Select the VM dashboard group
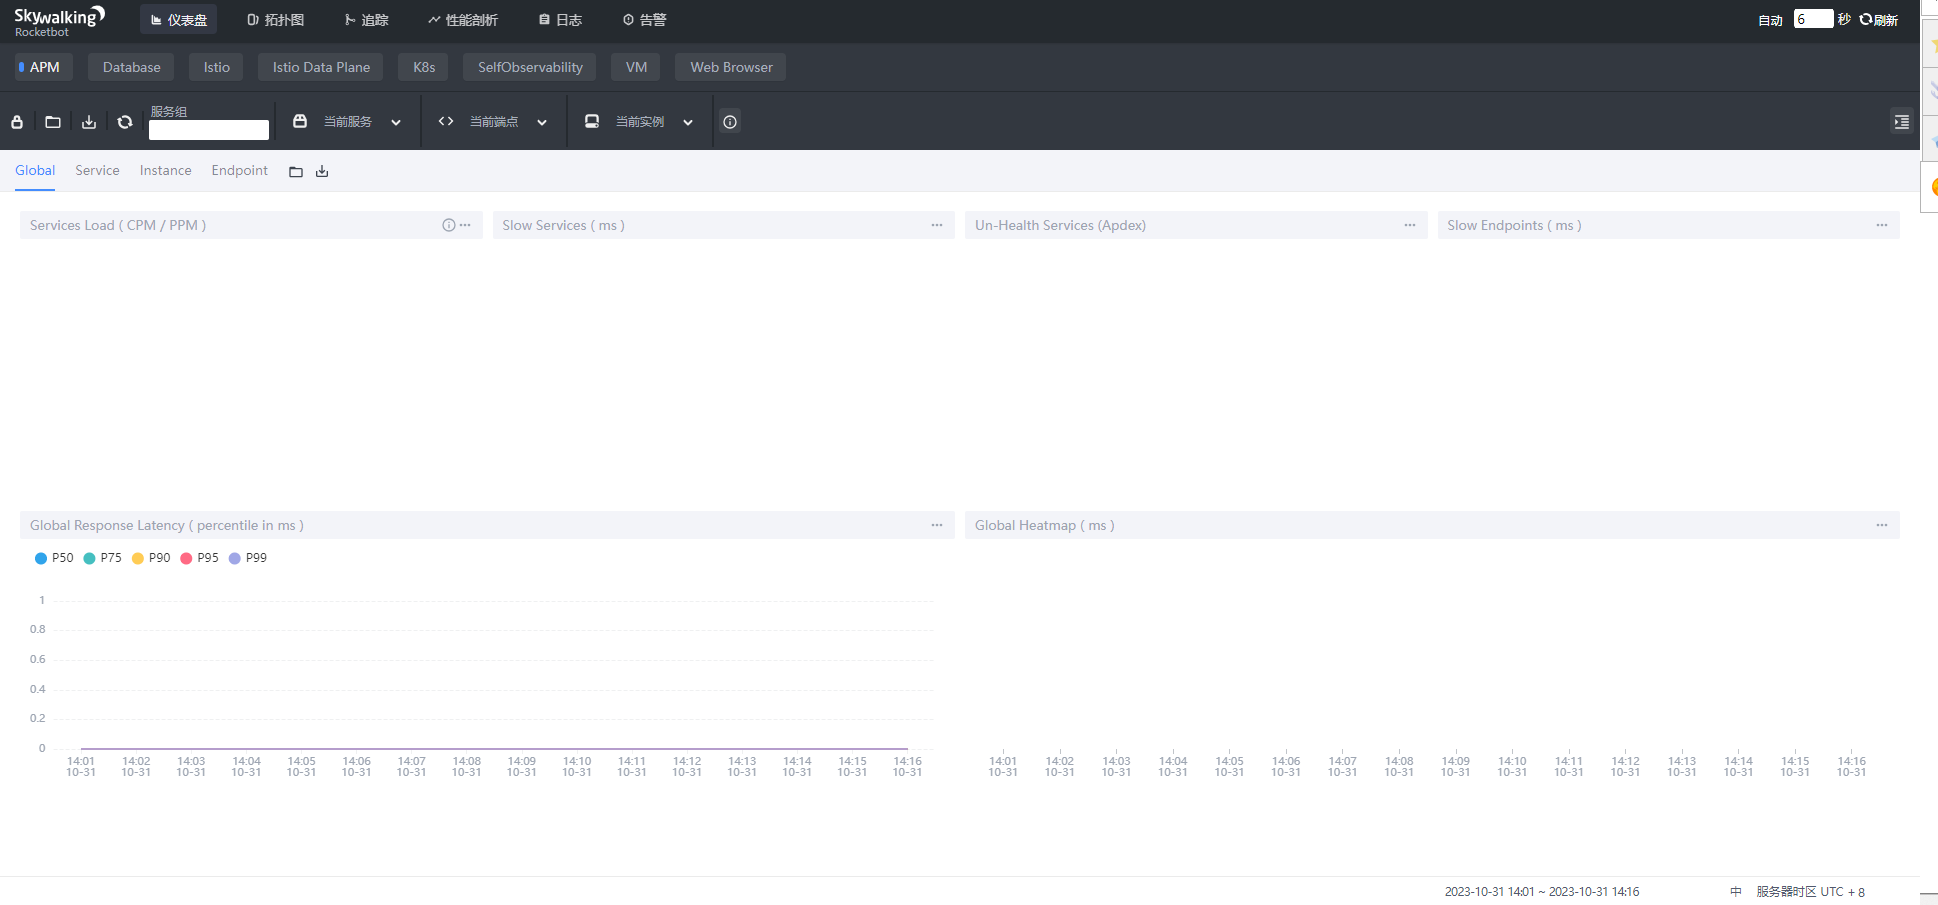 [636, 67]
